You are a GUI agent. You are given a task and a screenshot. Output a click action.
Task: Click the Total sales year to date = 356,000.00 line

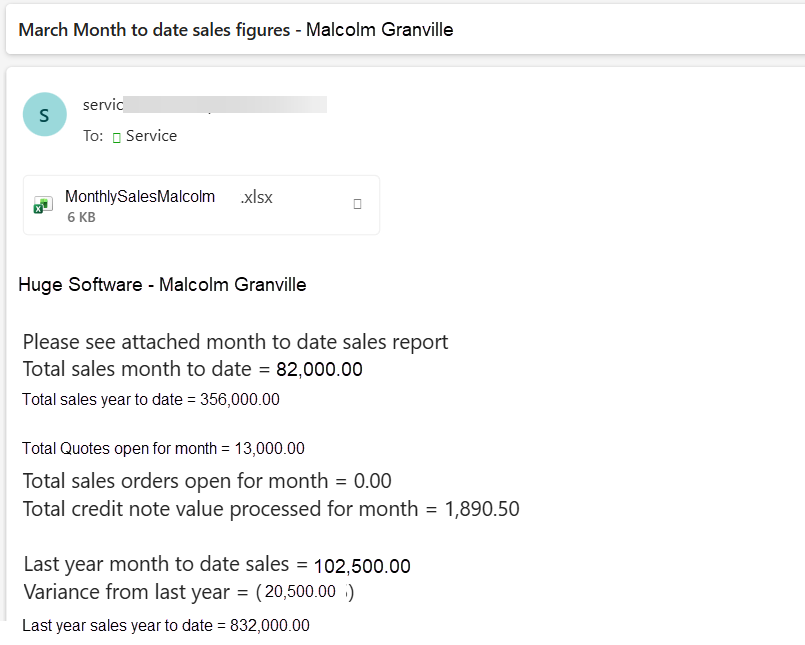tap(151, 400)
